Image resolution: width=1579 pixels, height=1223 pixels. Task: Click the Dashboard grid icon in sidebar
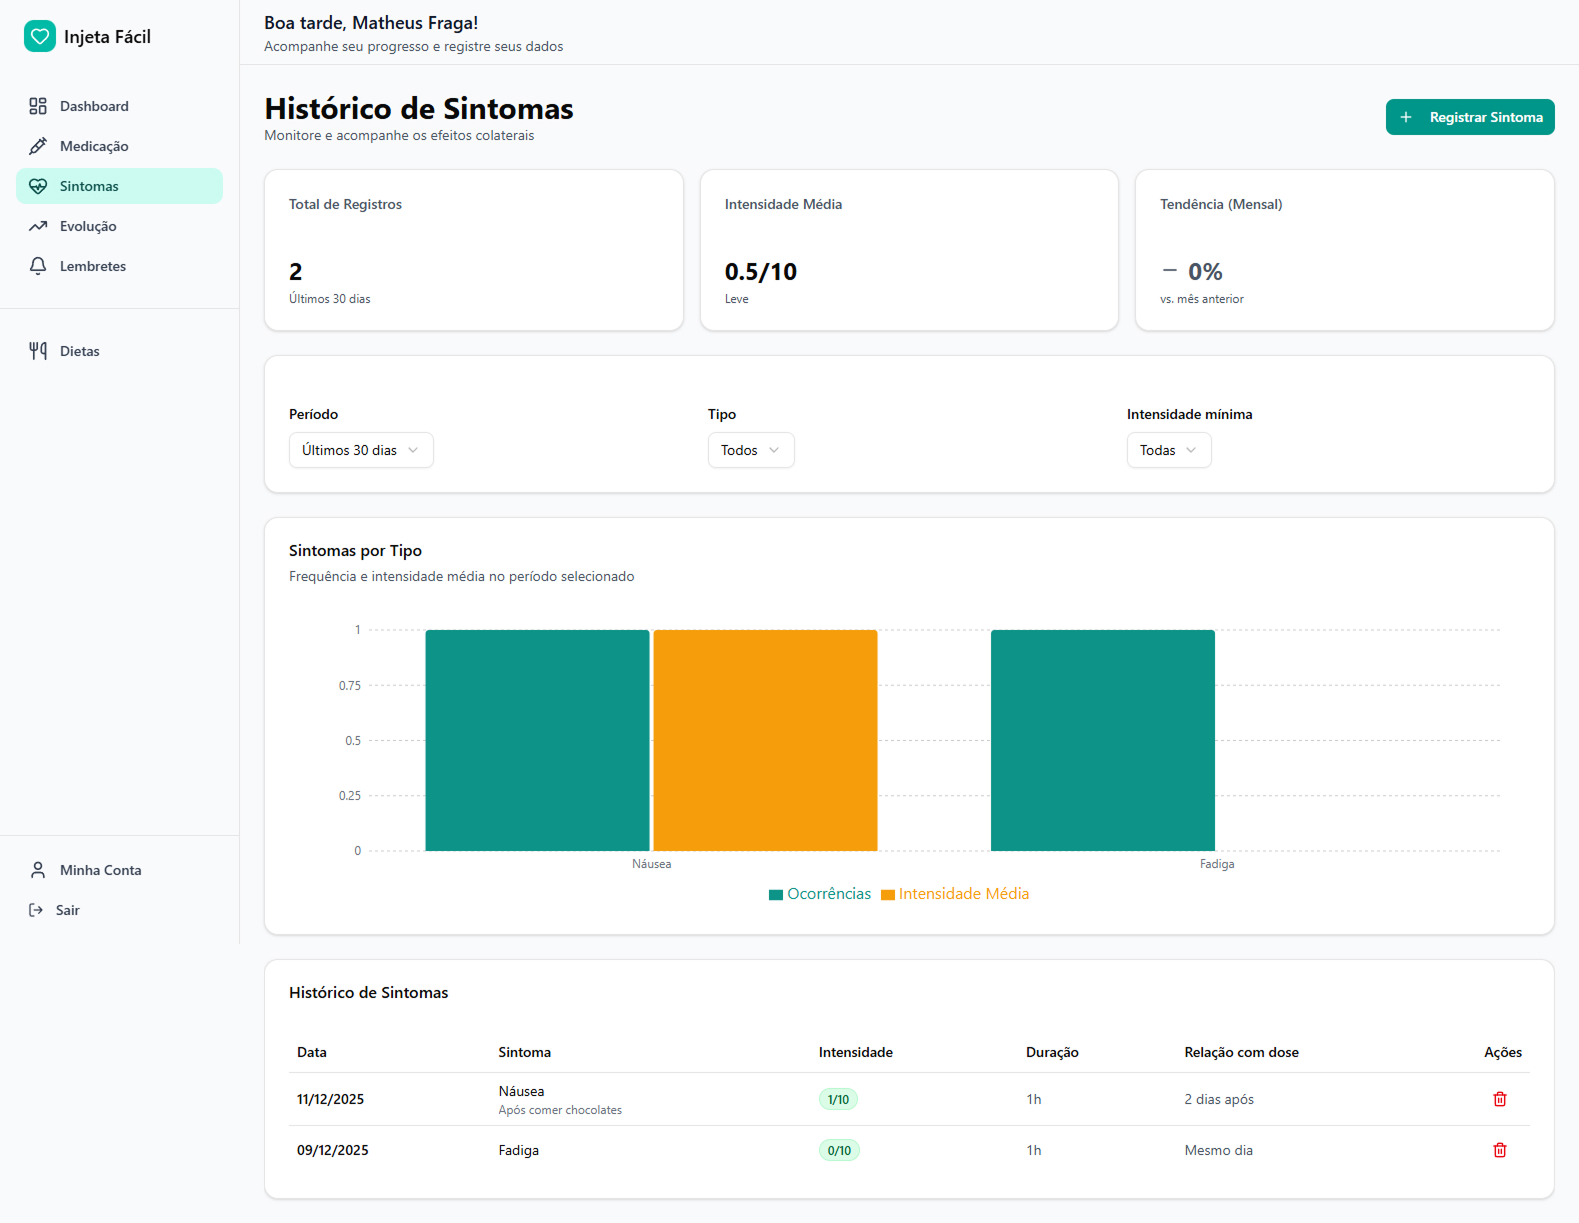(x=38, y=106)
